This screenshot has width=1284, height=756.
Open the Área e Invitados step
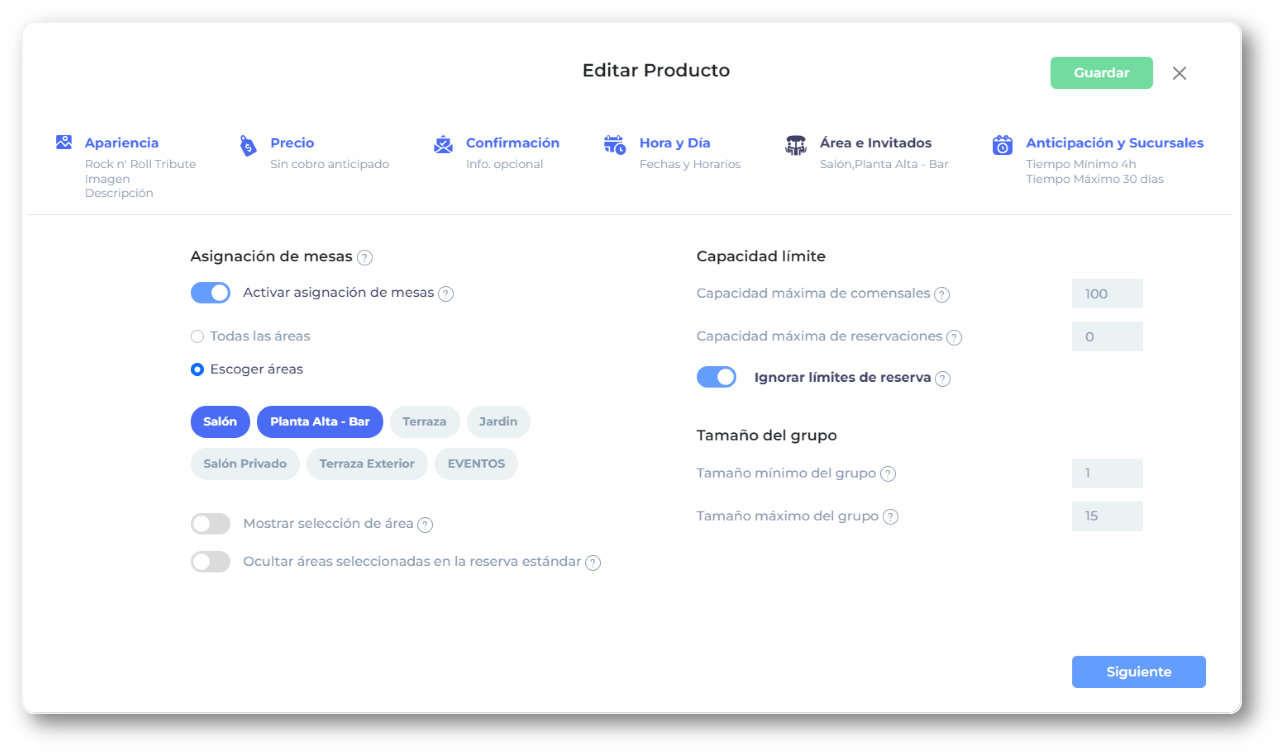(x=876, y=143)
